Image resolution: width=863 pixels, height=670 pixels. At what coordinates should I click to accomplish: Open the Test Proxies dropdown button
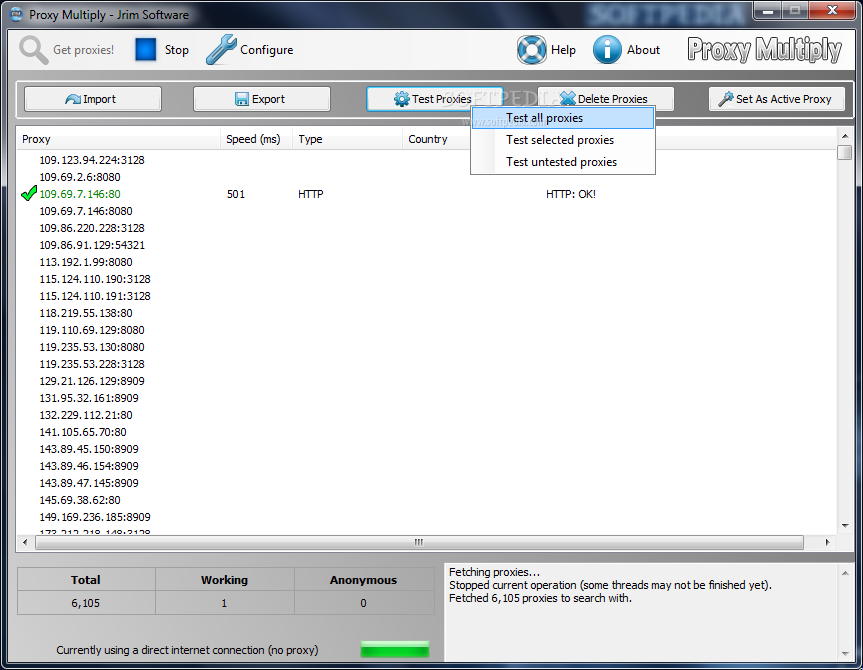point(434,99)
